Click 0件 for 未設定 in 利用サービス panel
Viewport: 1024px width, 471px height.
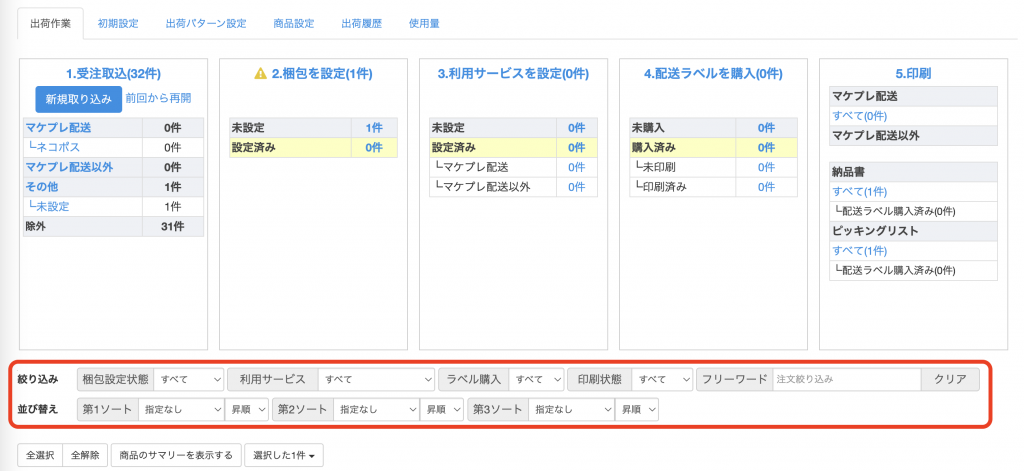tap(577, 128)
